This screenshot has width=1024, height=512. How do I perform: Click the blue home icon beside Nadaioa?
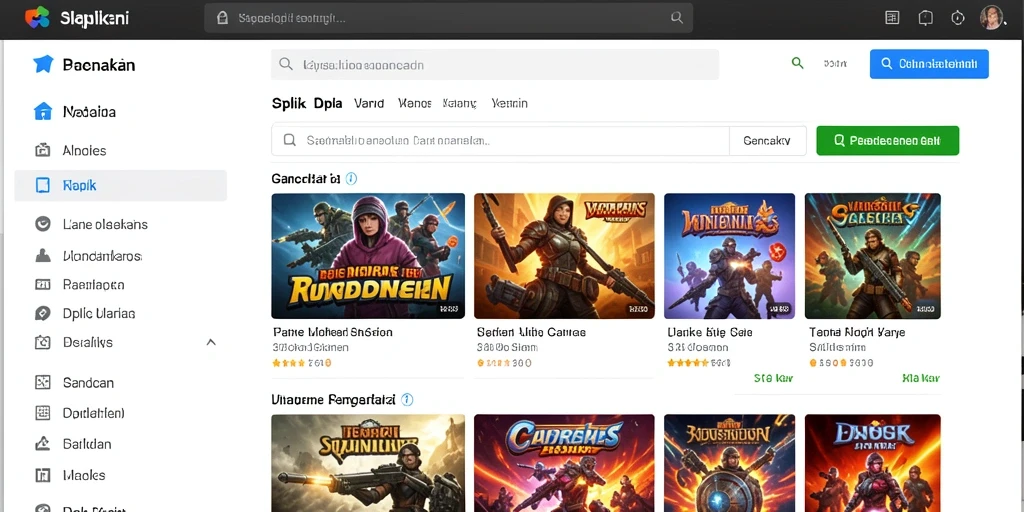42,112
